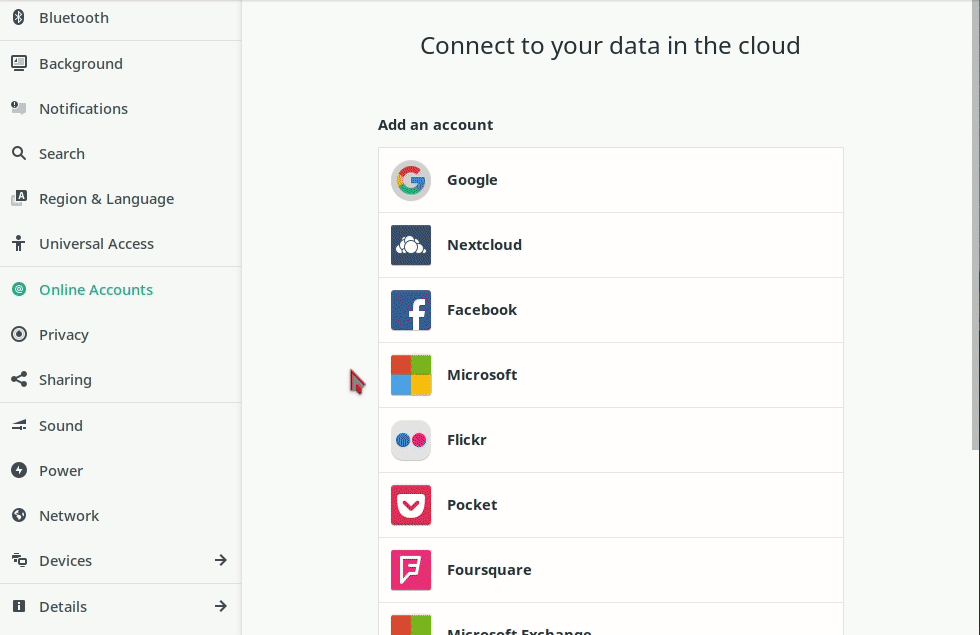Click the Flickr dots icon
Image resolution: width=980 pixels, height=635 pixels.
pyautogui.click(x=411, y=440)
